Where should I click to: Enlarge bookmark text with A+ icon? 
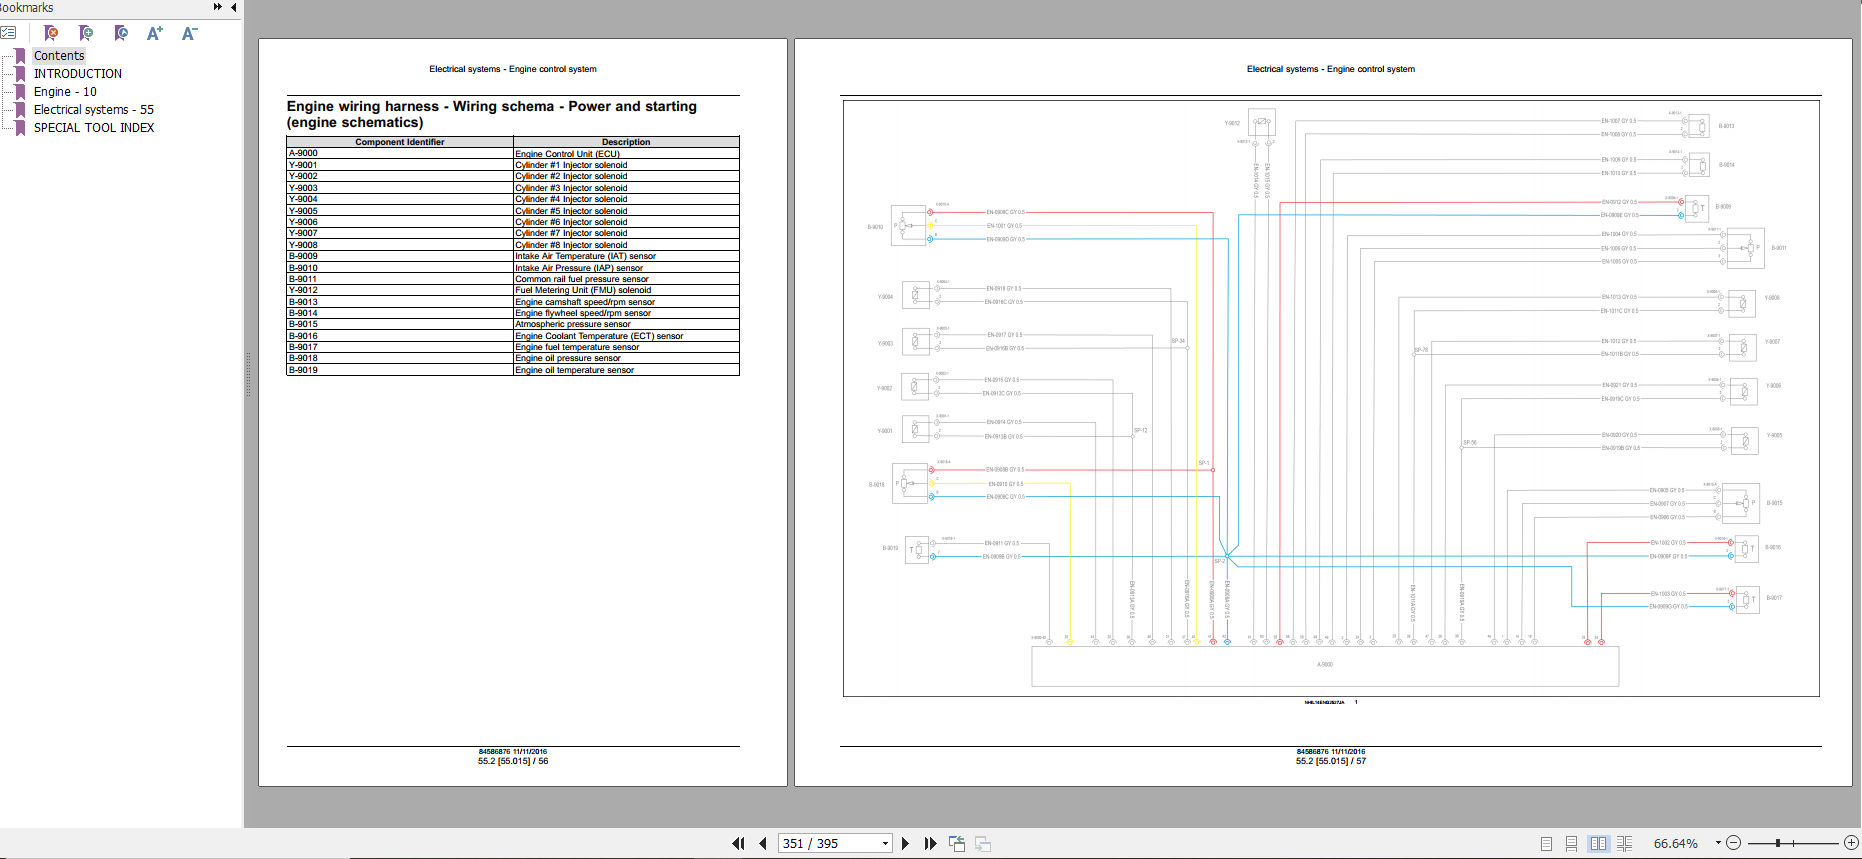pyautogui.click(x=155, y=33)
